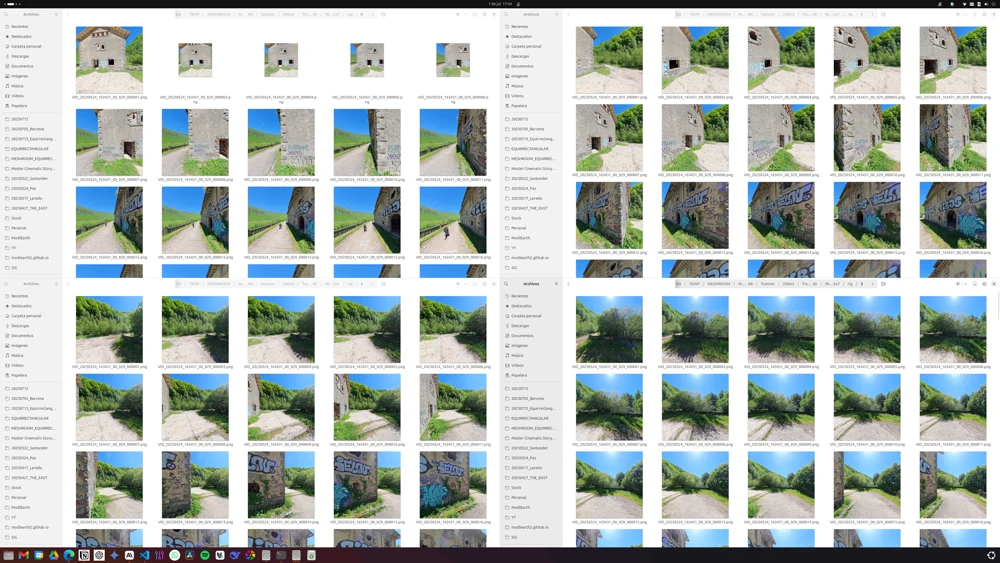Open the sidebar hamburger menu, top-left window

pos(56,14)
